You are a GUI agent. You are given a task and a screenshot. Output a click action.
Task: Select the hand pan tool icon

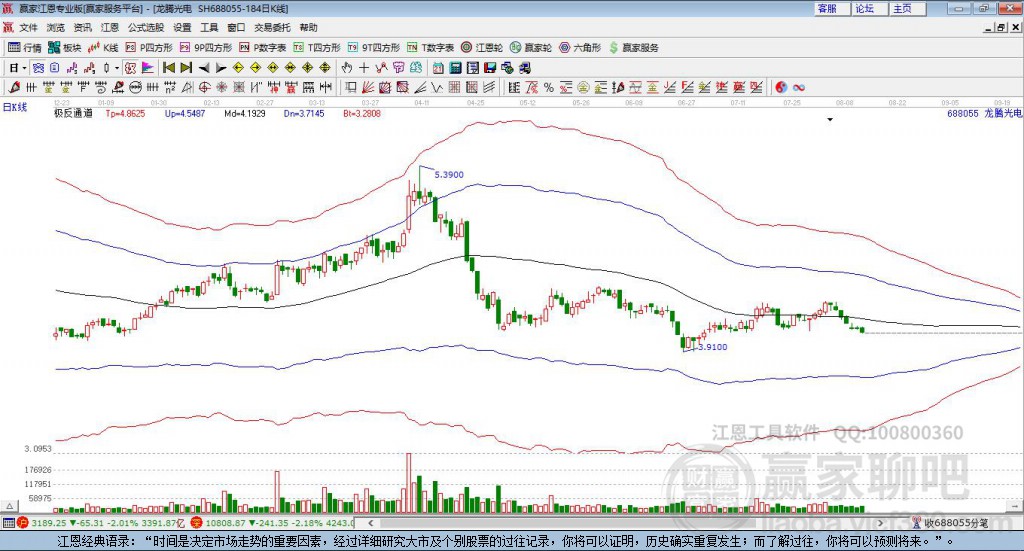pyautogui.click(x=347, y=67)
